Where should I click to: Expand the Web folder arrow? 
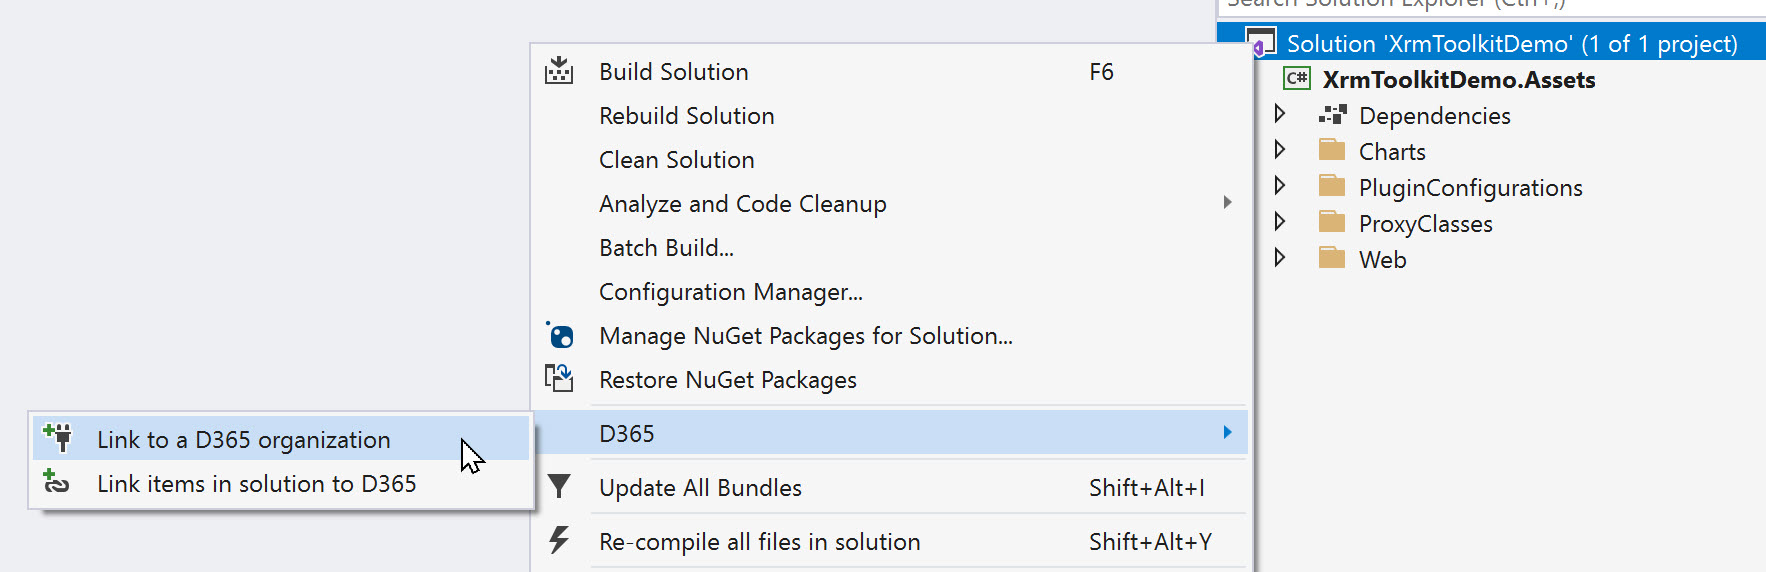click(1279, 258)
